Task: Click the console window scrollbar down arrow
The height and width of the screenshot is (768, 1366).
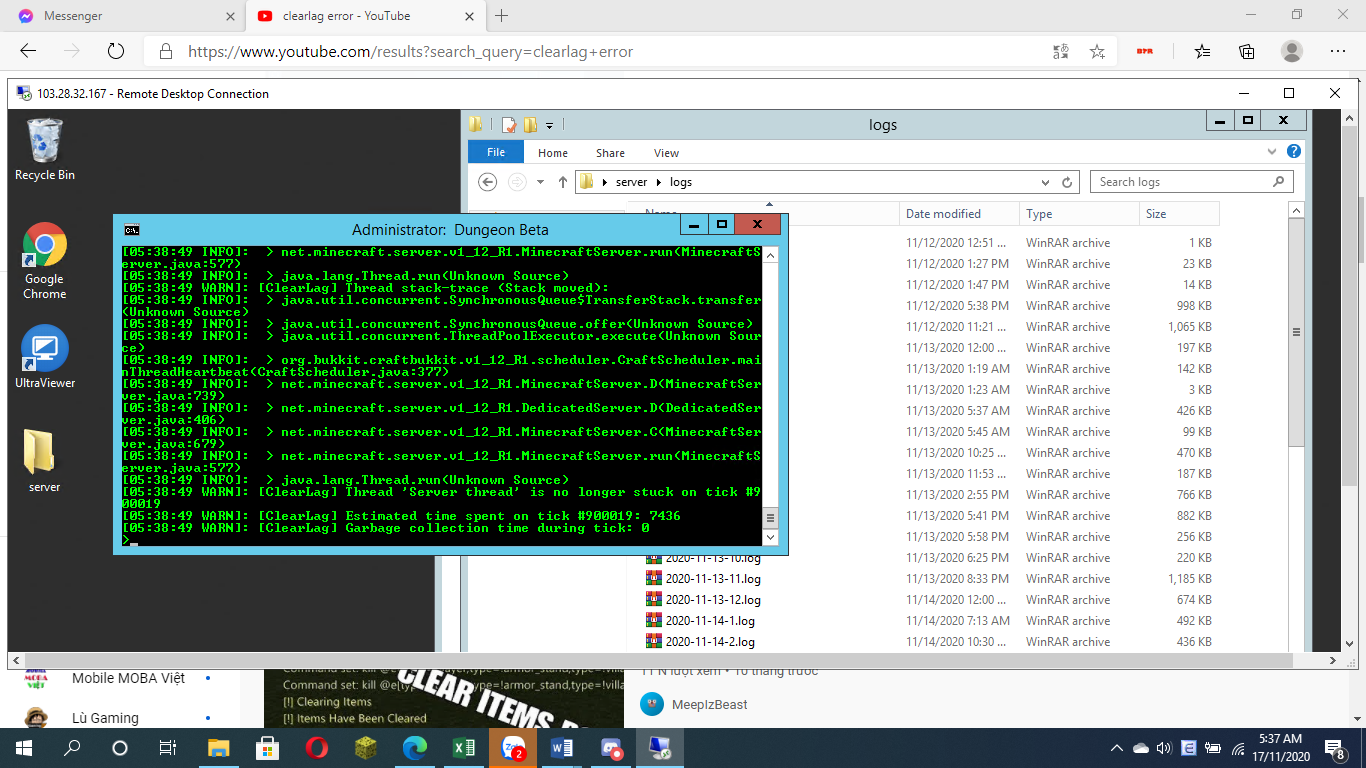Action: 770,540
